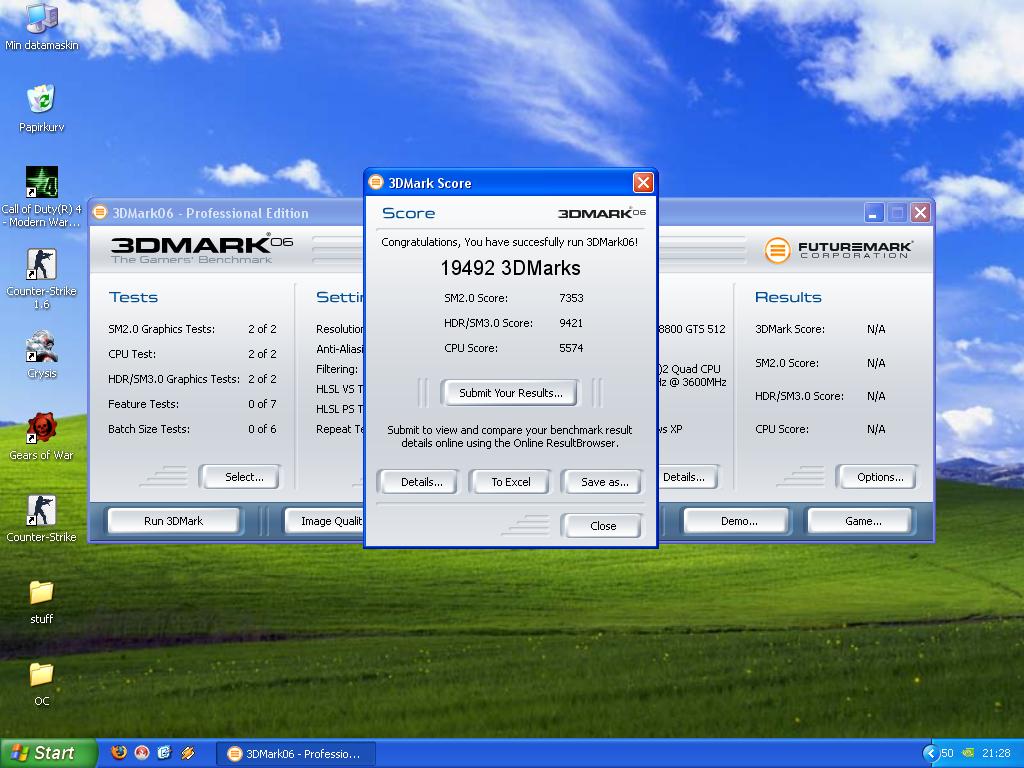1024x768 pixels.
Task: Click Save as in Score dialog
Action: (604, 482)
